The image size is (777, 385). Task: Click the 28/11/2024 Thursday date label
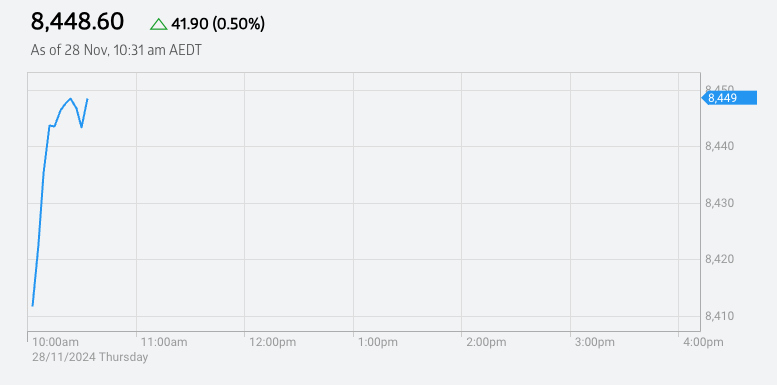(90, 357)
